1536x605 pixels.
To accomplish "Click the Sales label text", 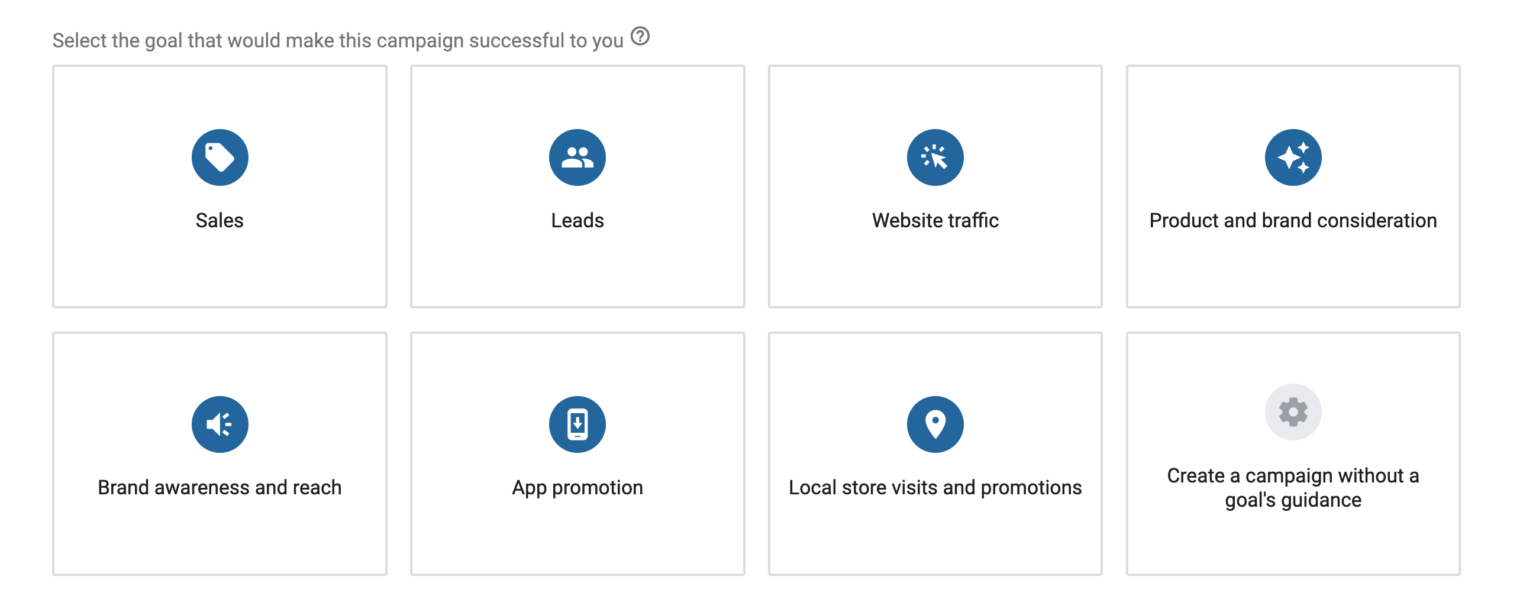I will click(219, 220).
